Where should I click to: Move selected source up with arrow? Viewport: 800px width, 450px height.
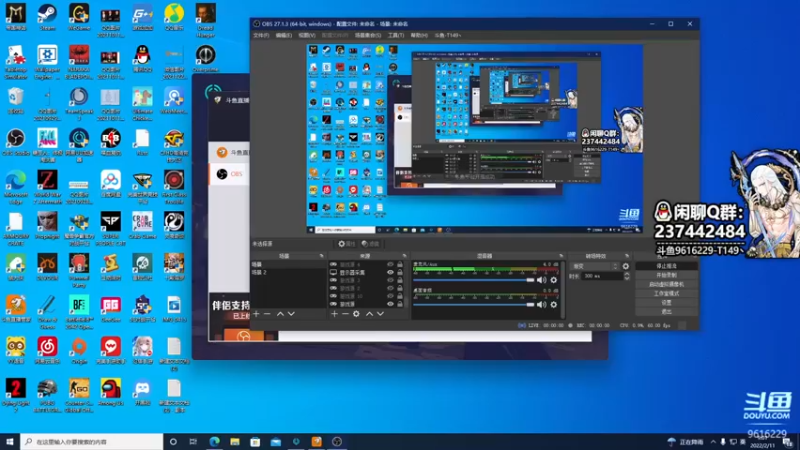369,314
